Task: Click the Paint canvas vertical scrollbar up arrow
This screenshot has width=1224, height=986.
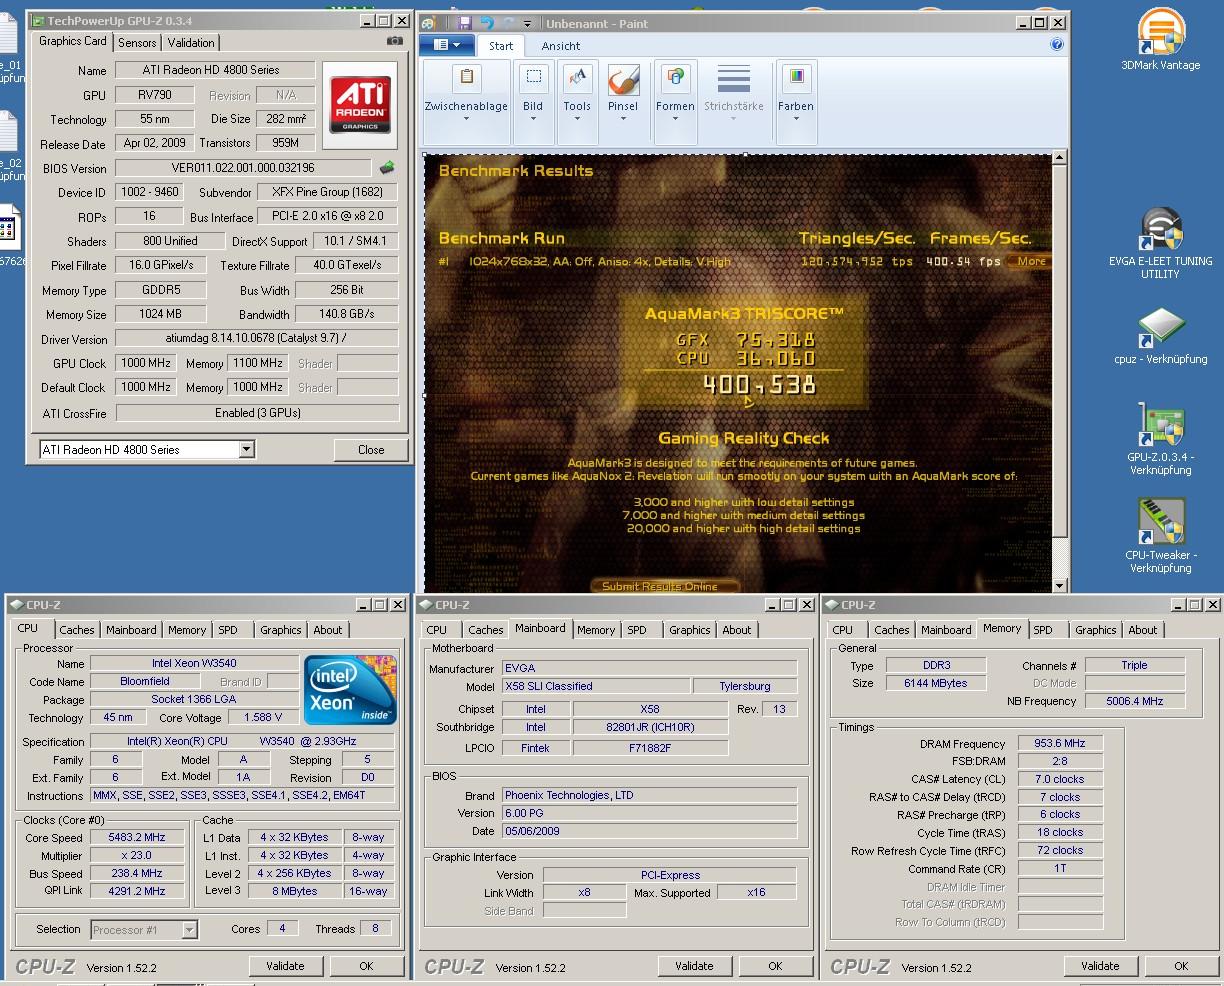Action: pos(1060,158)
